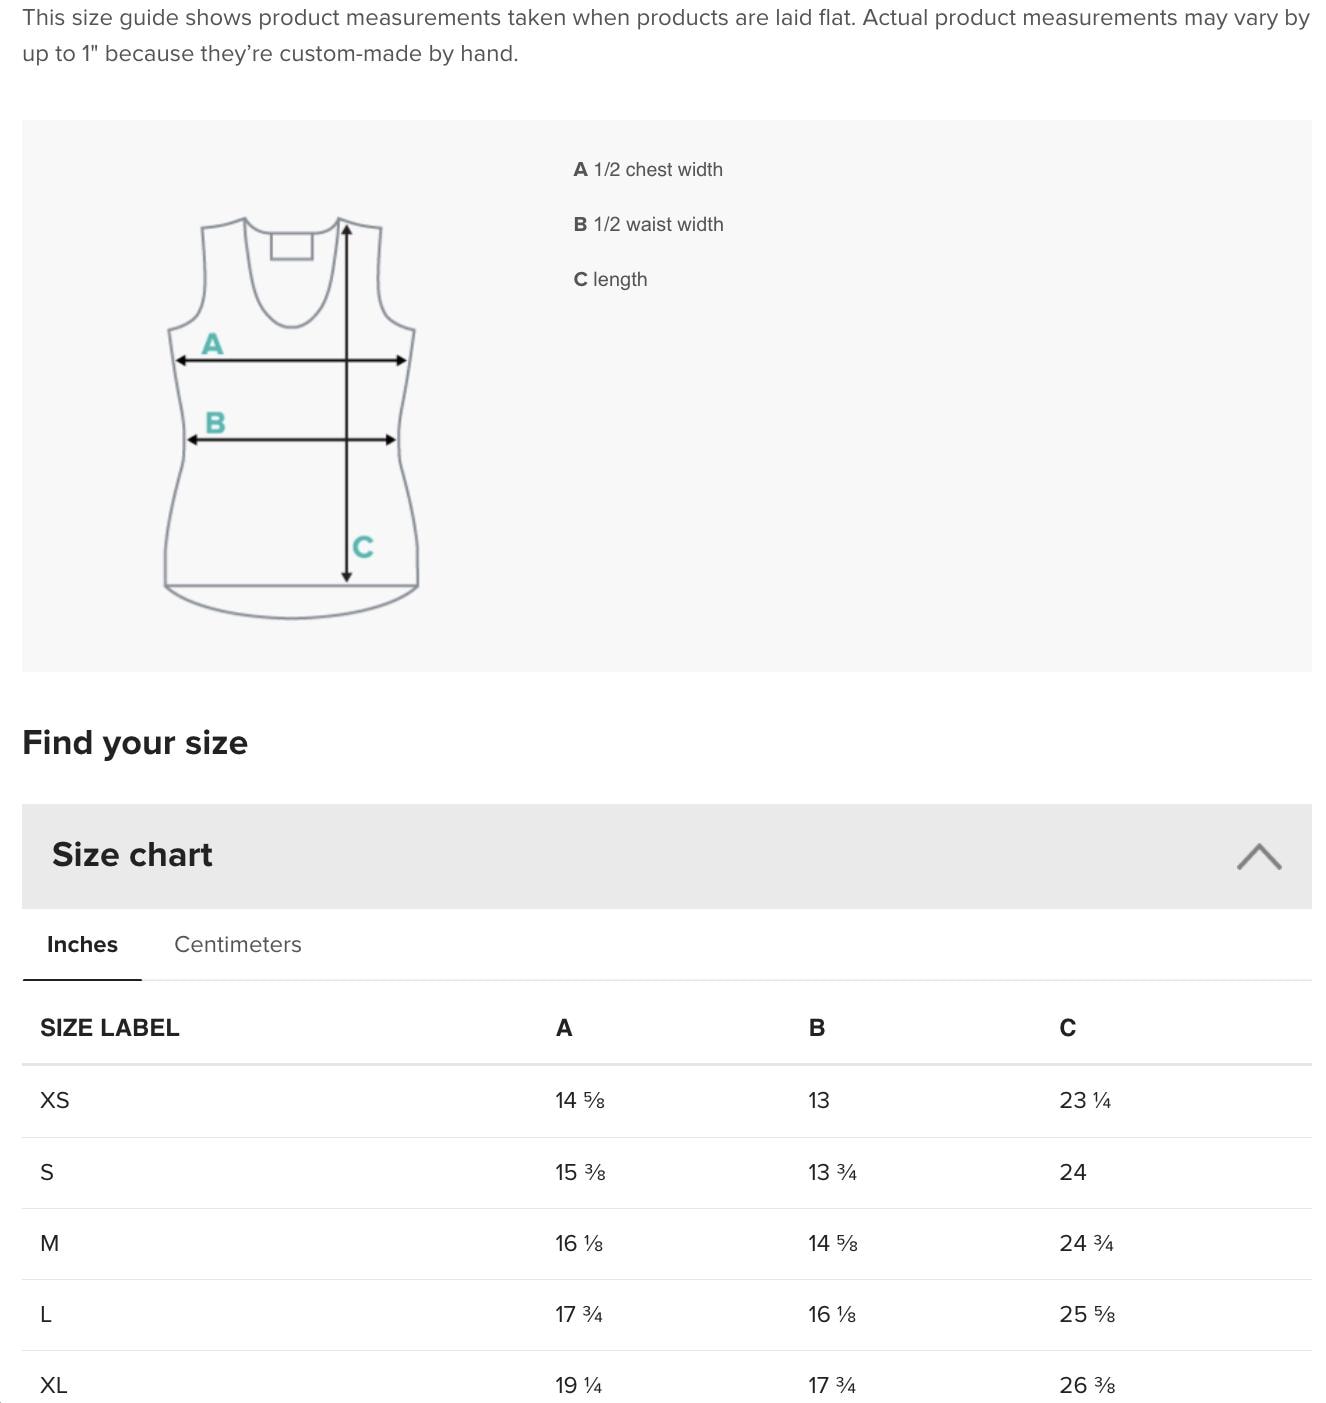Expand the Find your size heading

coord(135,742)
